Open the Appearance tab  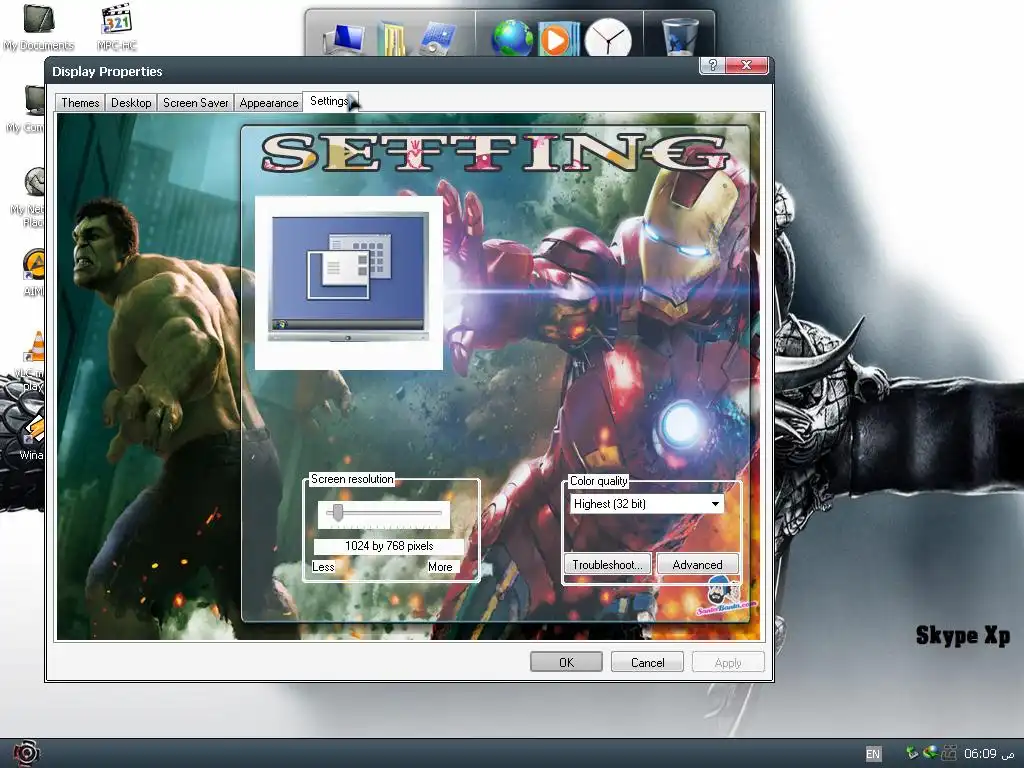[268, 103]
